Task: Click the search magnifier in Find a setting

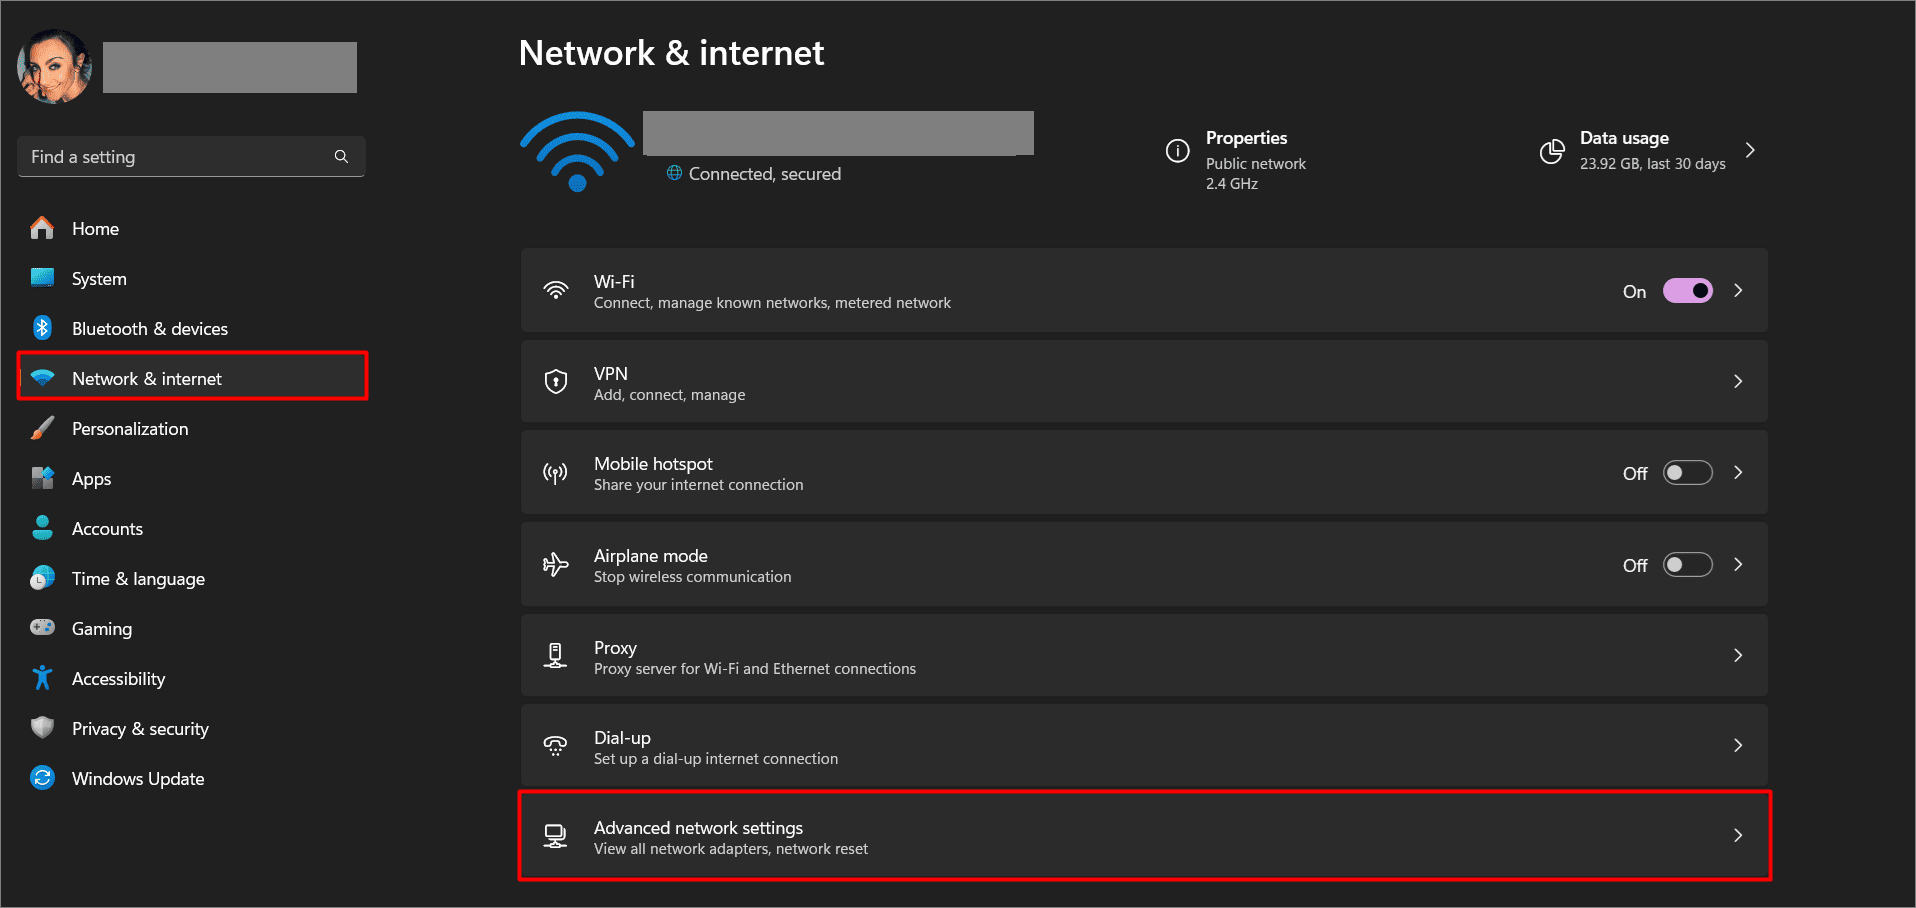Action: click(341, 156)
